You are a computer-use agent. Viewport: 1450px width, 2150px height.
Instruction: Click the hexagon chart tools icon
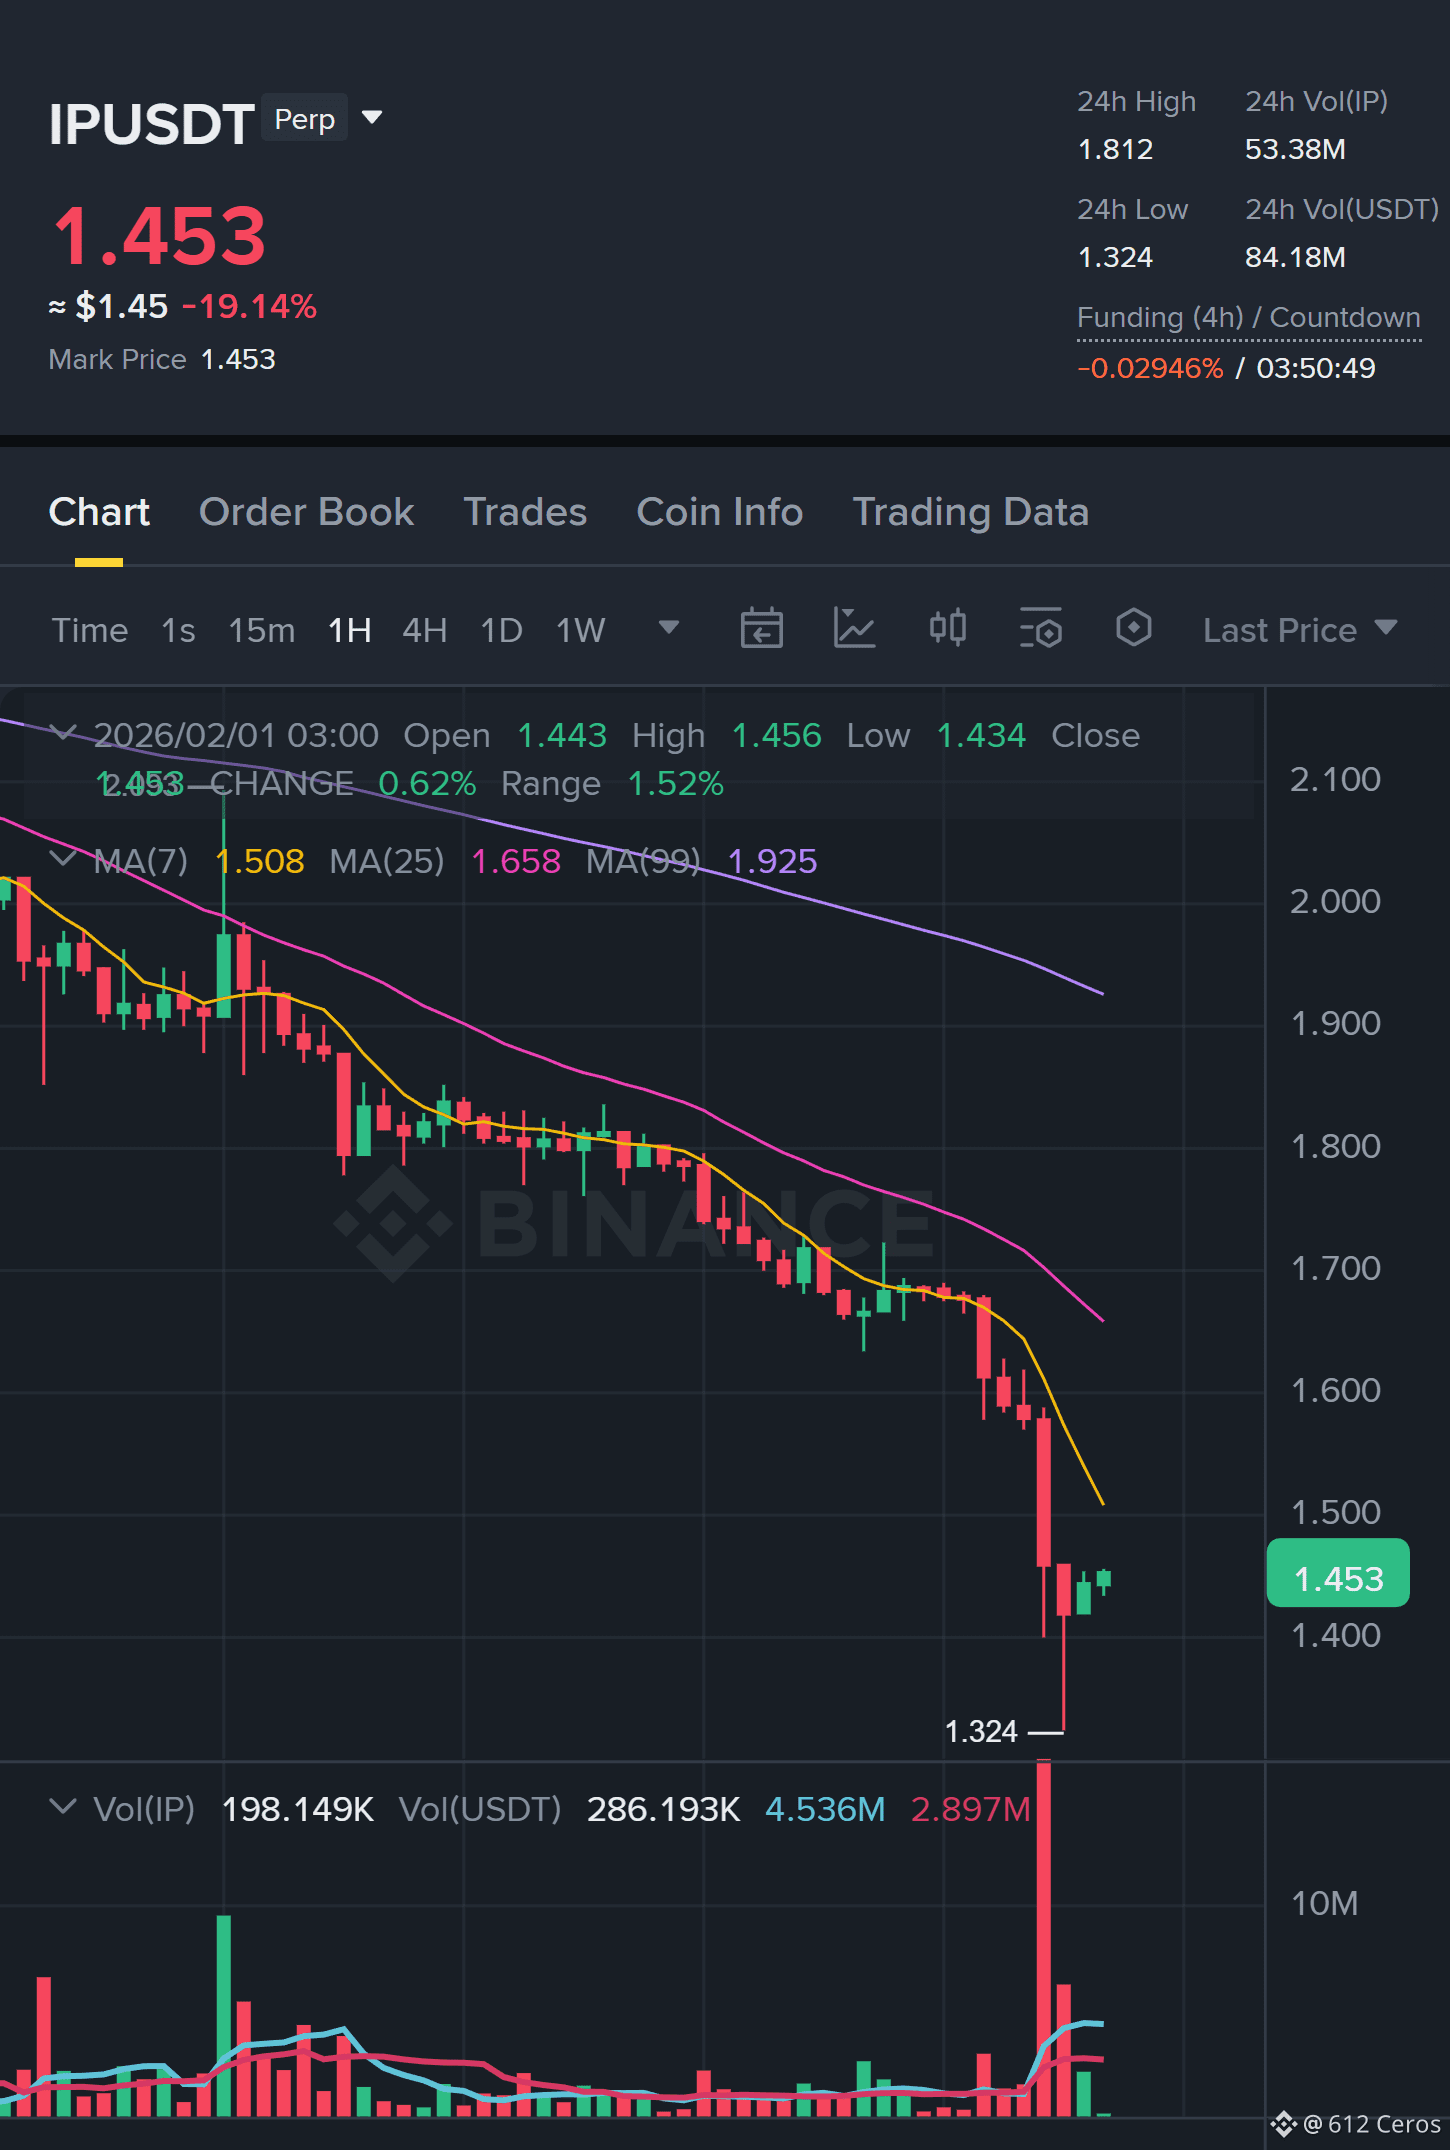(1133, 629)
